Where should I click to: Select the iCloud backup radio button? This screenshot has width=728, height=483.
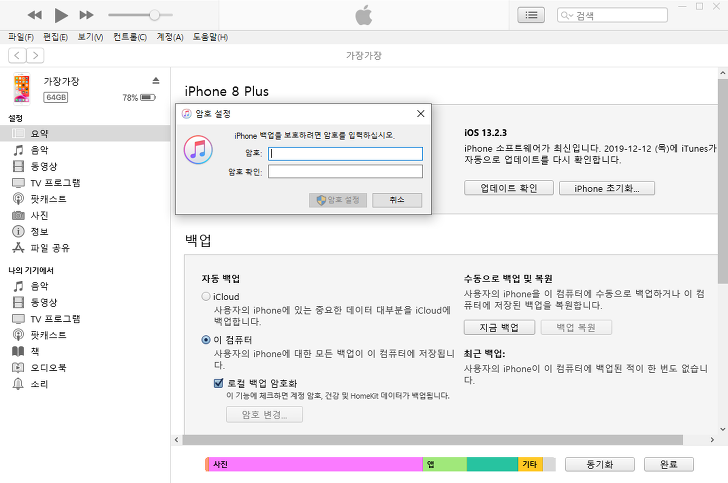point(206,296)
